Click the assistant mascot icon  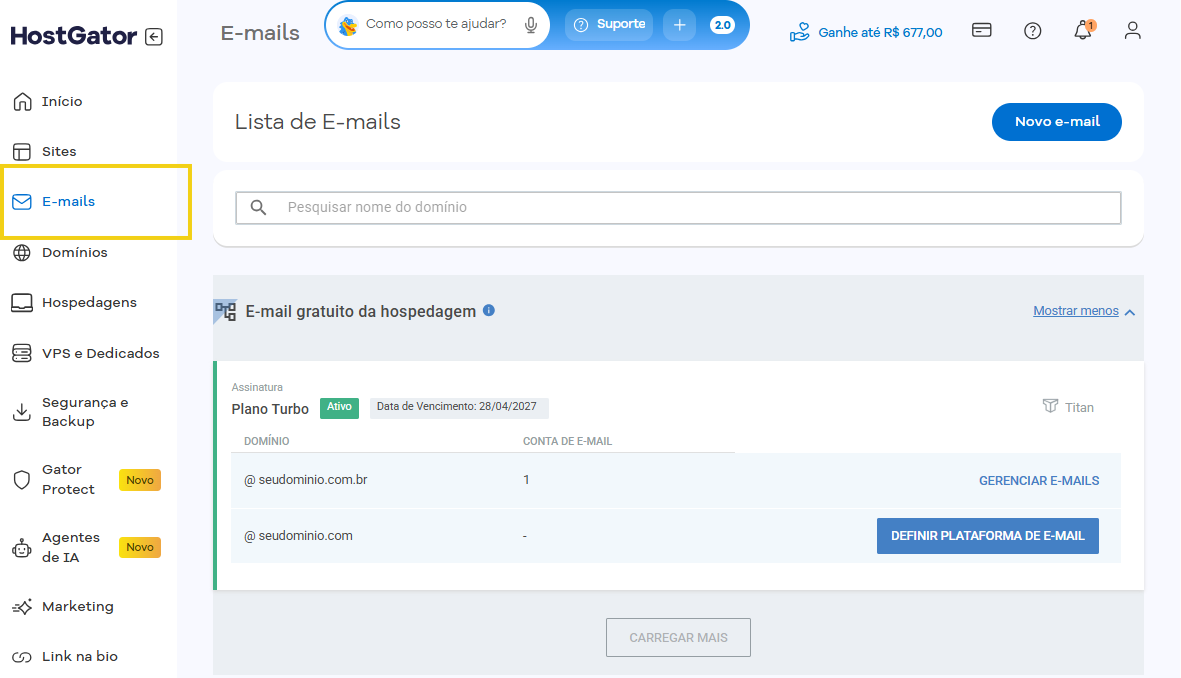tap(347, 25)
